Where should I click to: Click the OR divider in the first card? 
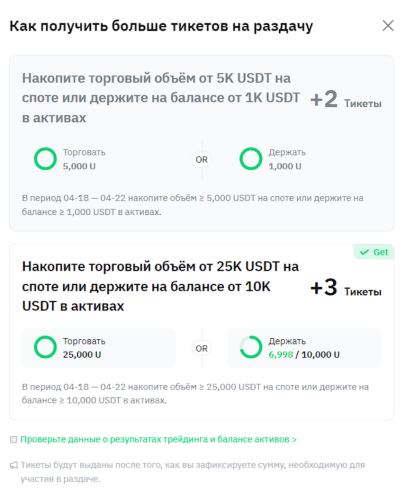(202, 160)
